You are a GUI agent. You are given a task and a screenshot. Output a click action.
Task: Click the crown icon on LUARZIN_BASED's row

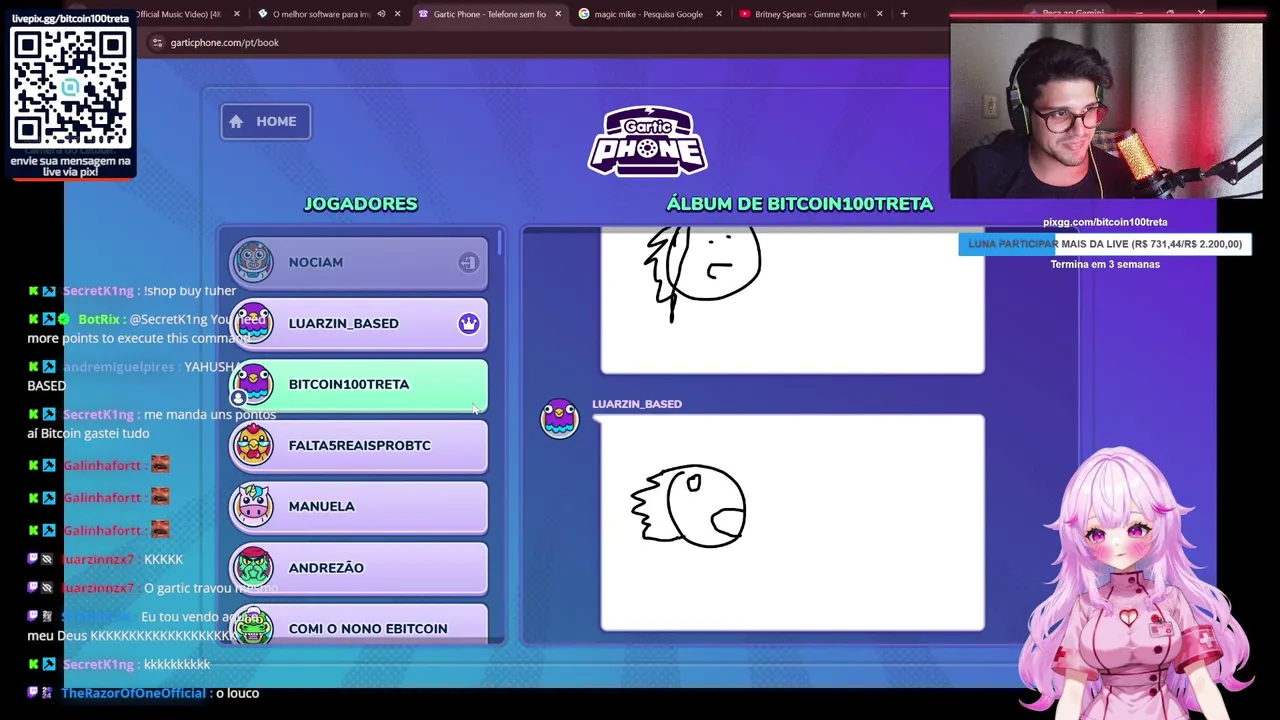click(468, 324)
